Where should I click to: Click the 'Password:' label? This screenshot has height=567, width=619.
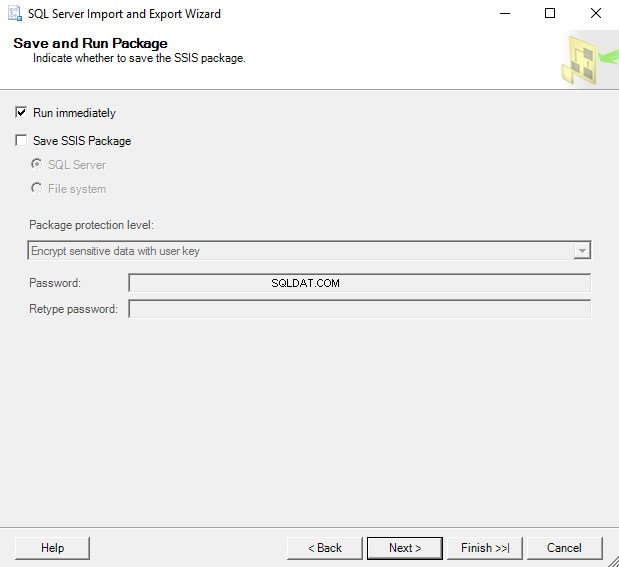pyautogui.click(x=55, y=283)
